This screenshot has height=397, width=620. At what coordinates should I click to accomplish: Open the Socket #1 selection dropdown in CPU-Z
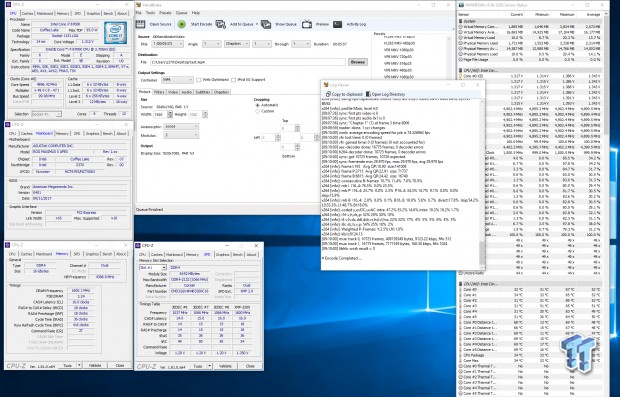(x=47, y=114)
